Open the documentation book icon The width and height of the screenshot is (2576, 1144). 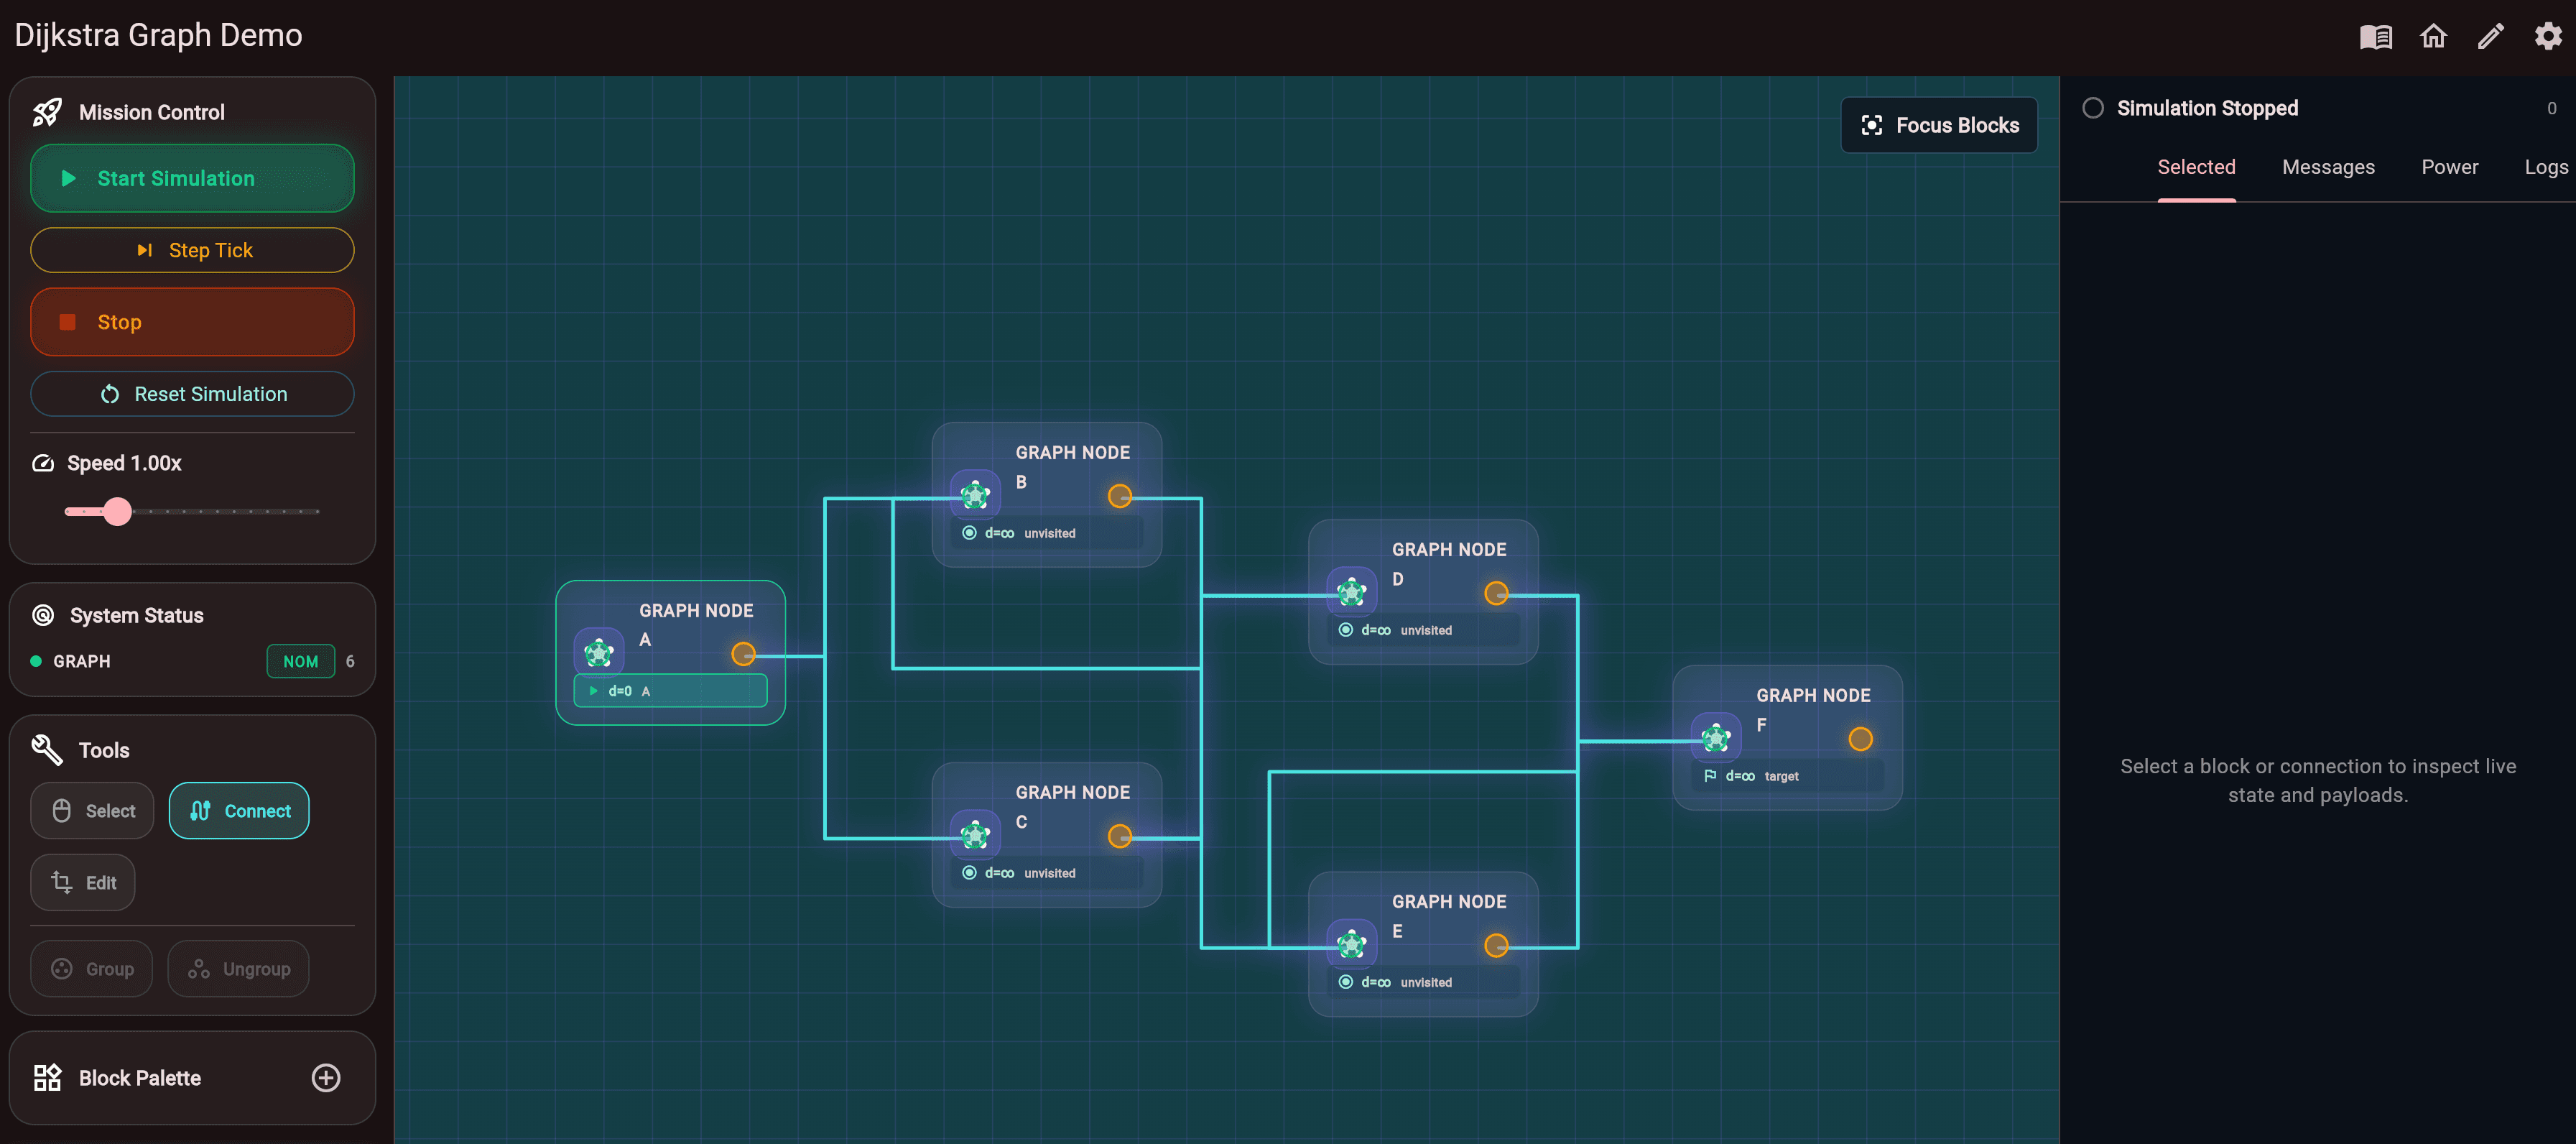tap(2375, 37)
